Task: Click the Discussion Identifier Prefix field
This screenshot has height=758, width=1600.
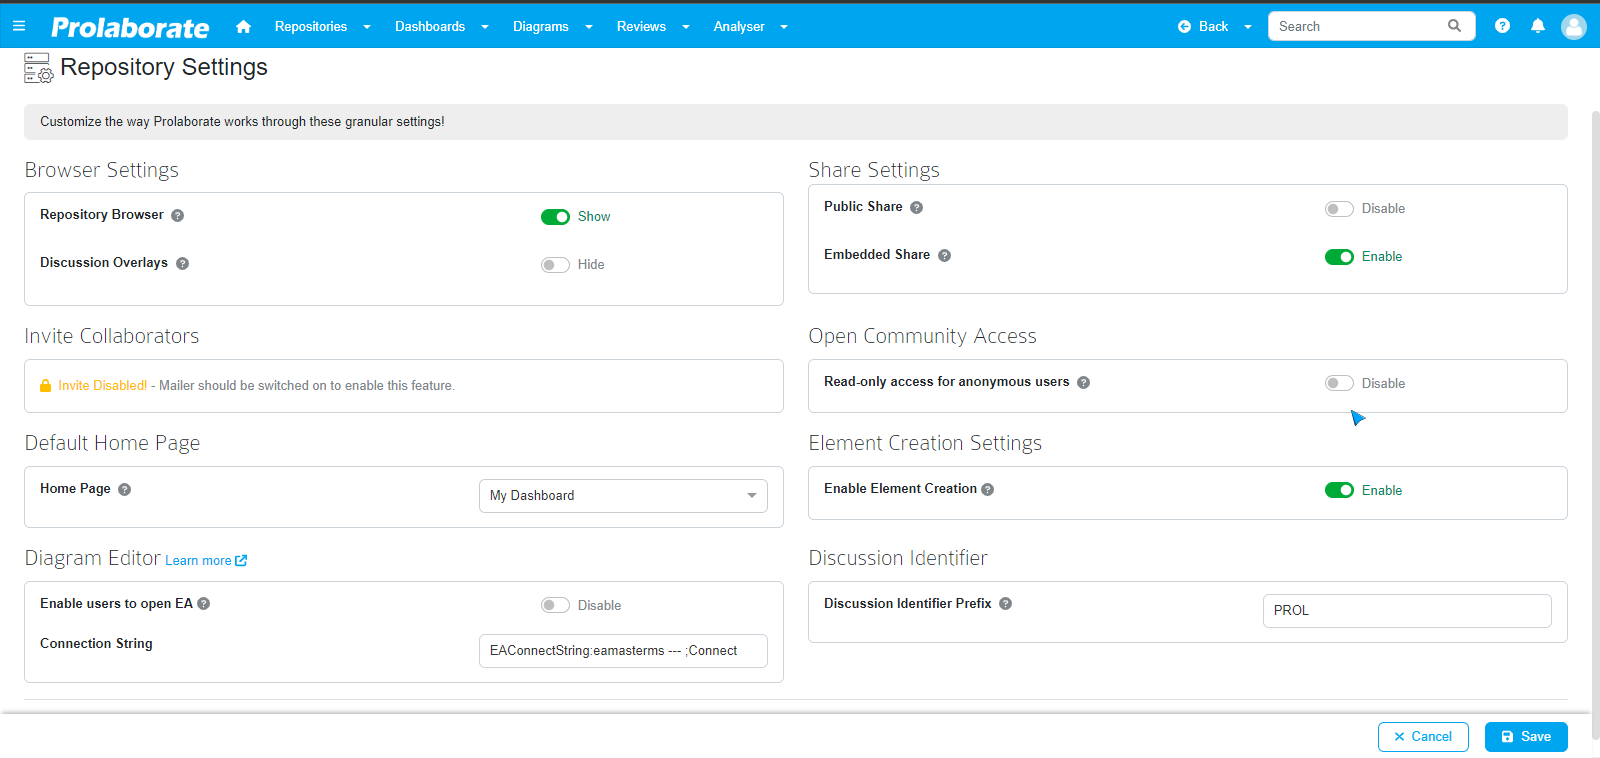Action: pos(1407,611)
